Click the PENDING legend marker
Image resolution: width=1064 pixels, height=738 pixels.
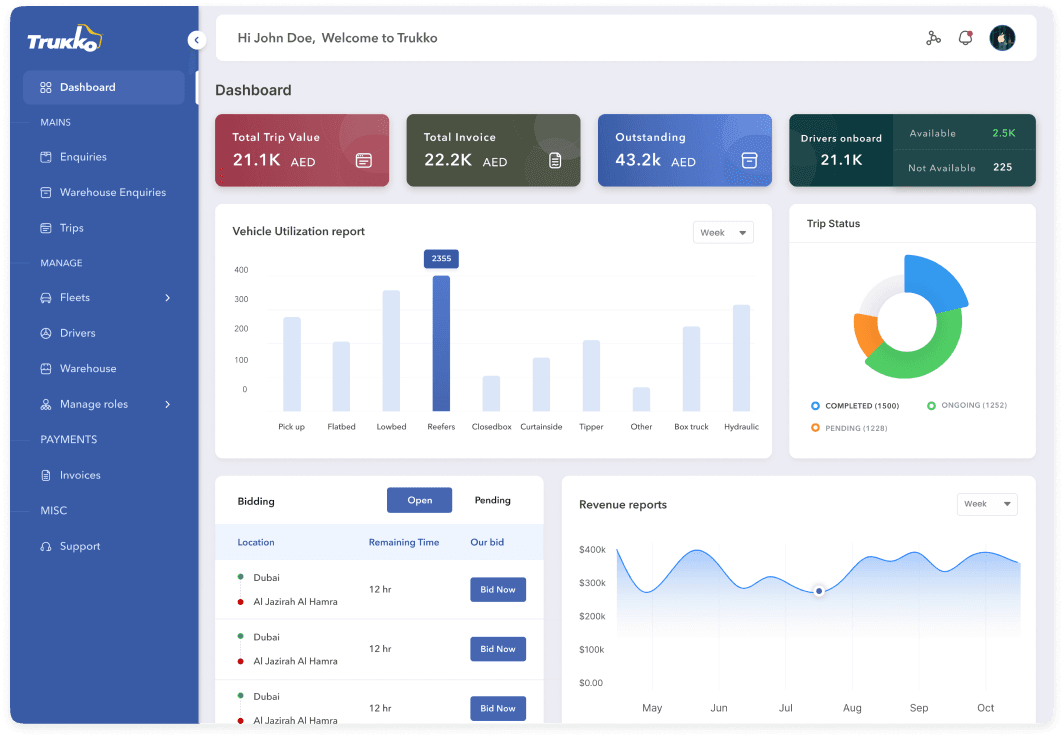click(815, 428)
